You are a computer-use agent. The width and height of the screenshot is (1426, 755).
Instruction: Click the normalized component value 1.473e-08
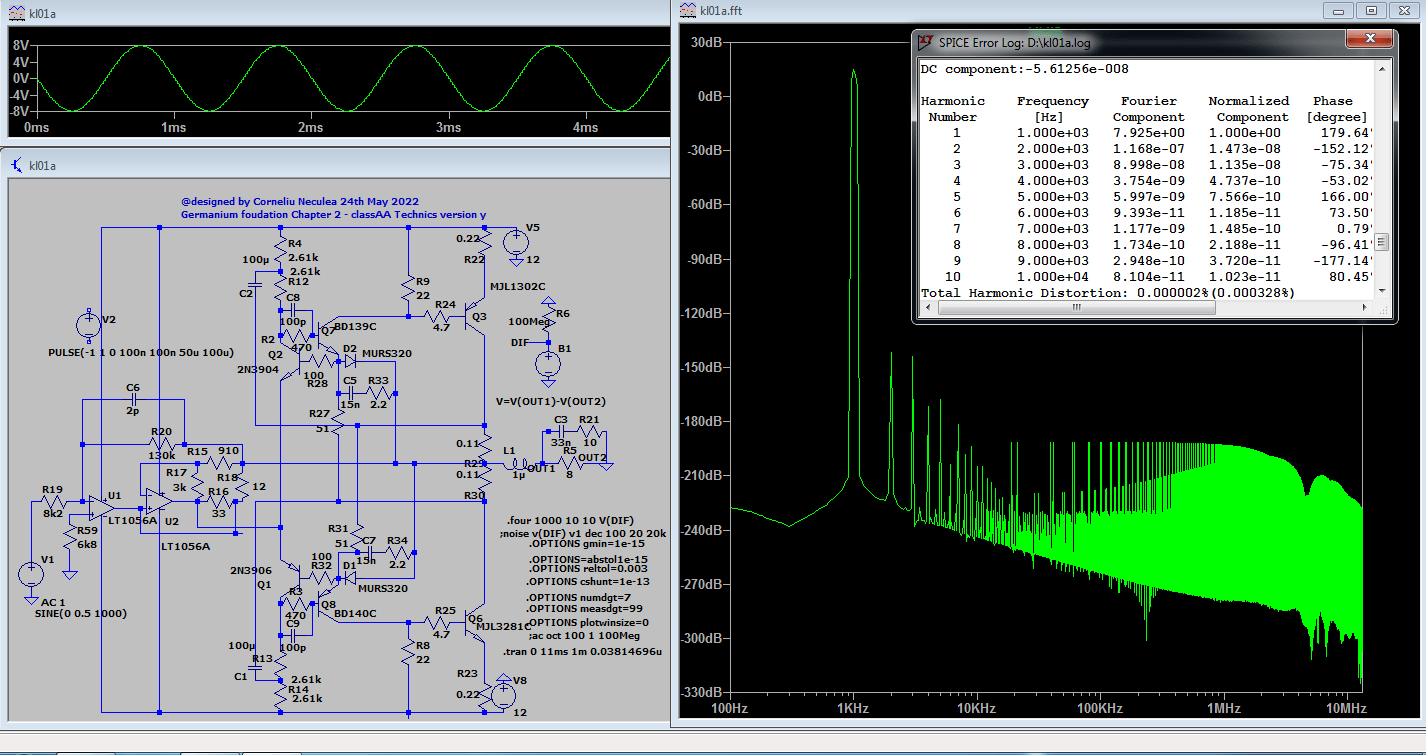click(1244, 149)
